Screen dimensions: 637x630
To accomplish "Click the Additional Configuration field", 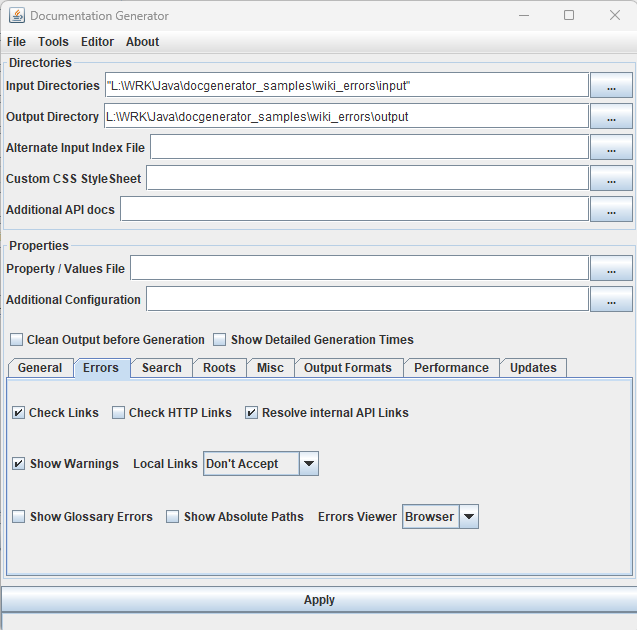I will (367, 299).
